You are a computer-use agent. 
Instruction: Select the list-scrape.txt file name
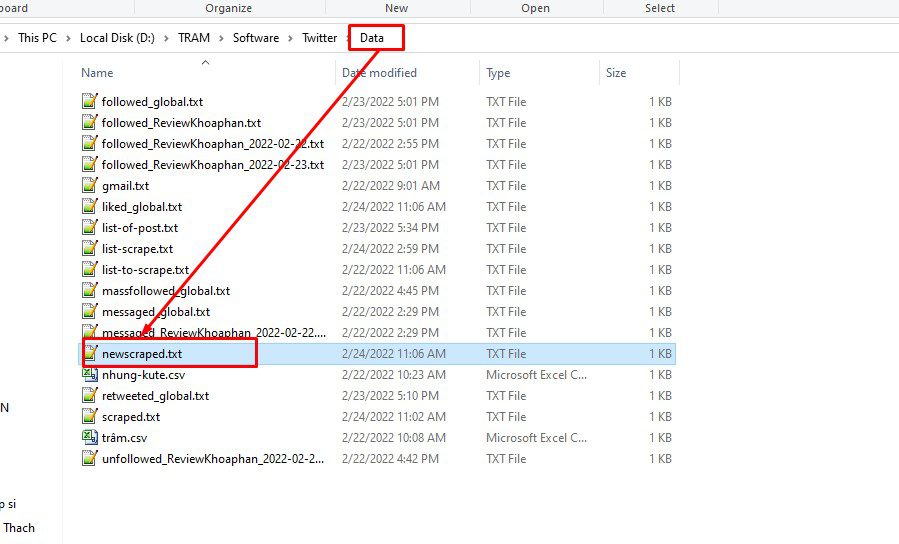coord(137,249)
